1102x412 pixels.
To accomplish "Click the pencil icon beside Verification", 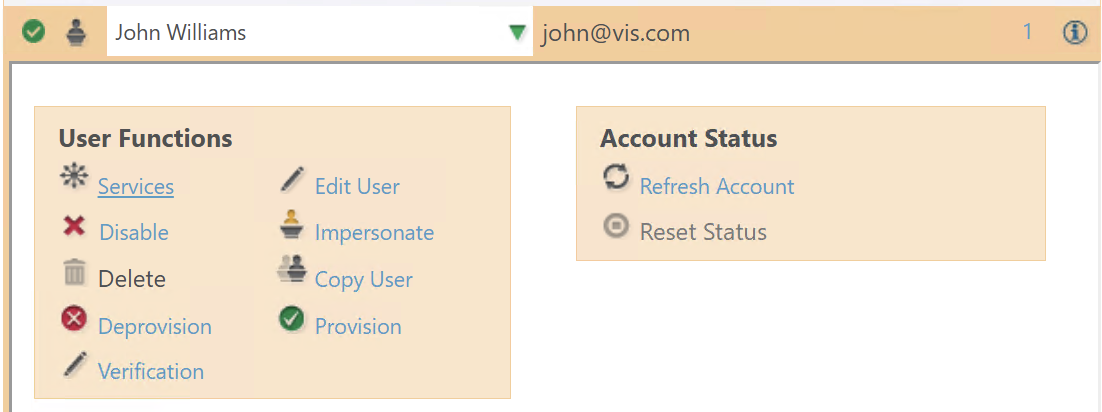I will click(x=75, y=364).
